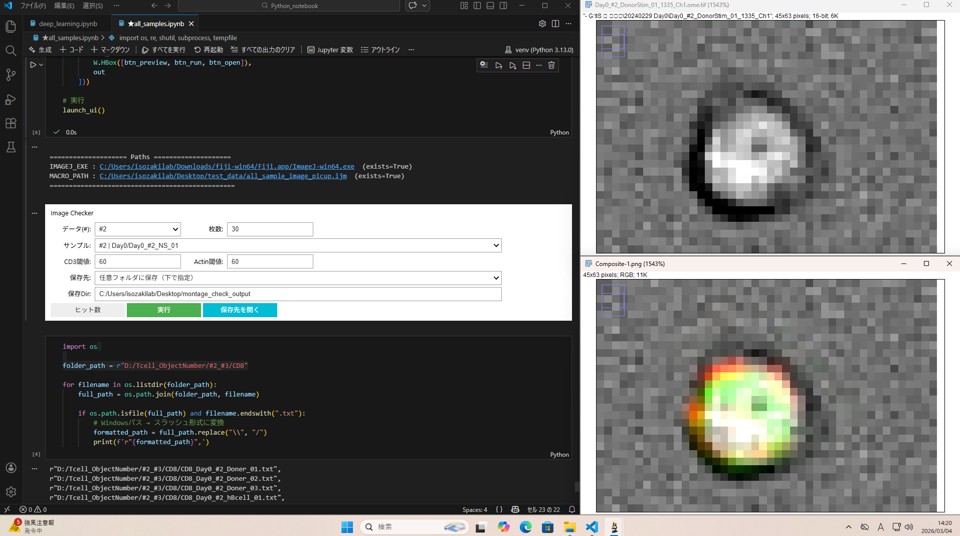Click the remote window indicator in status bar
This screenshot has width=960, height=536.
point(7,509)
